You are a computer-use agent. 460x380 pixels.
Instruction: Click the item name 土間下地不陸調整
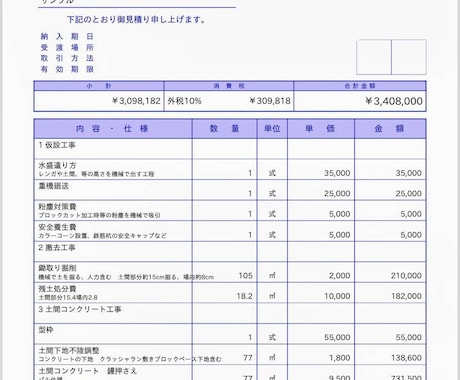[69, 350]
